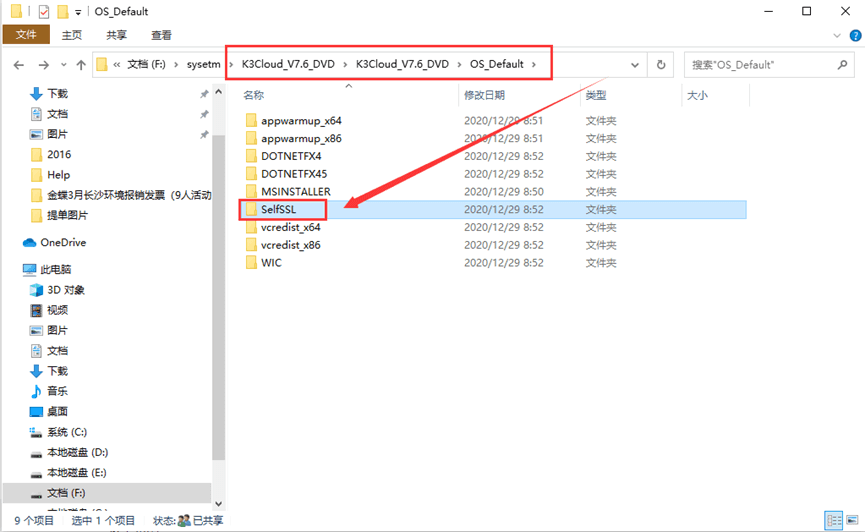Select the appwarmup_x64 folder
This screenshot has height=532, width=865.
[x=301, y=120]
